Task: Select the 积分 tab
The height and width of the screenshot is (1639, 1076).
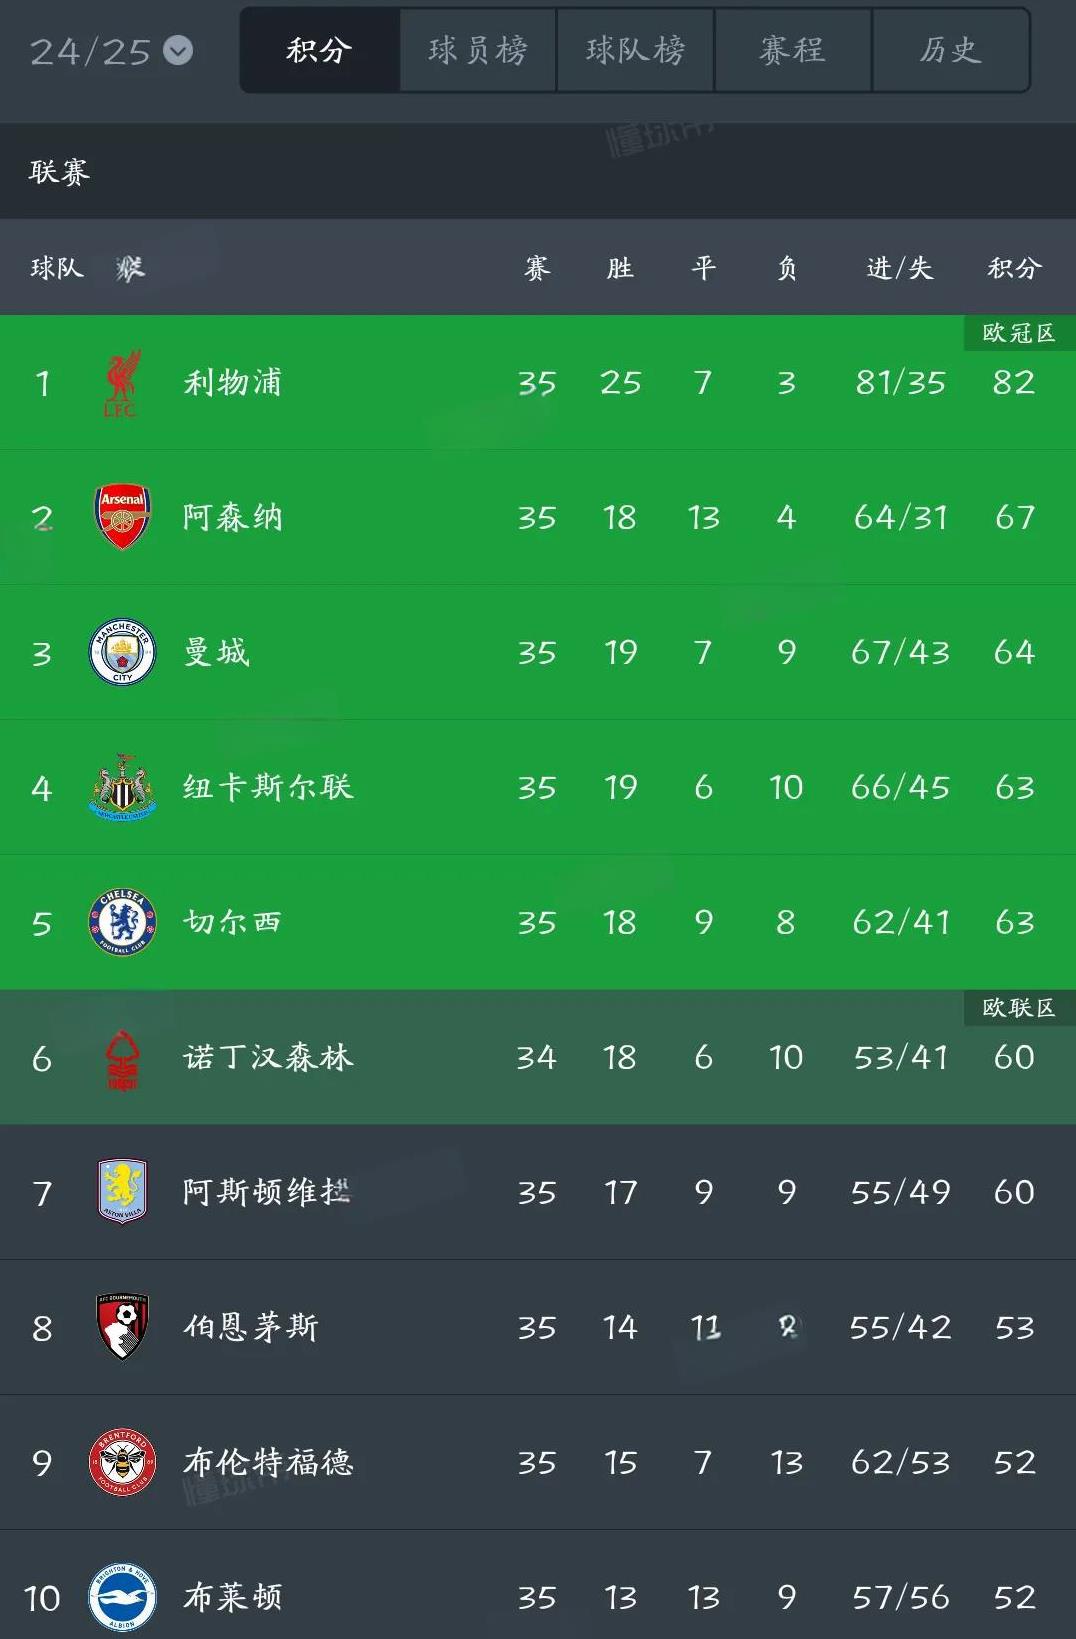Action: tap(320, 50)
